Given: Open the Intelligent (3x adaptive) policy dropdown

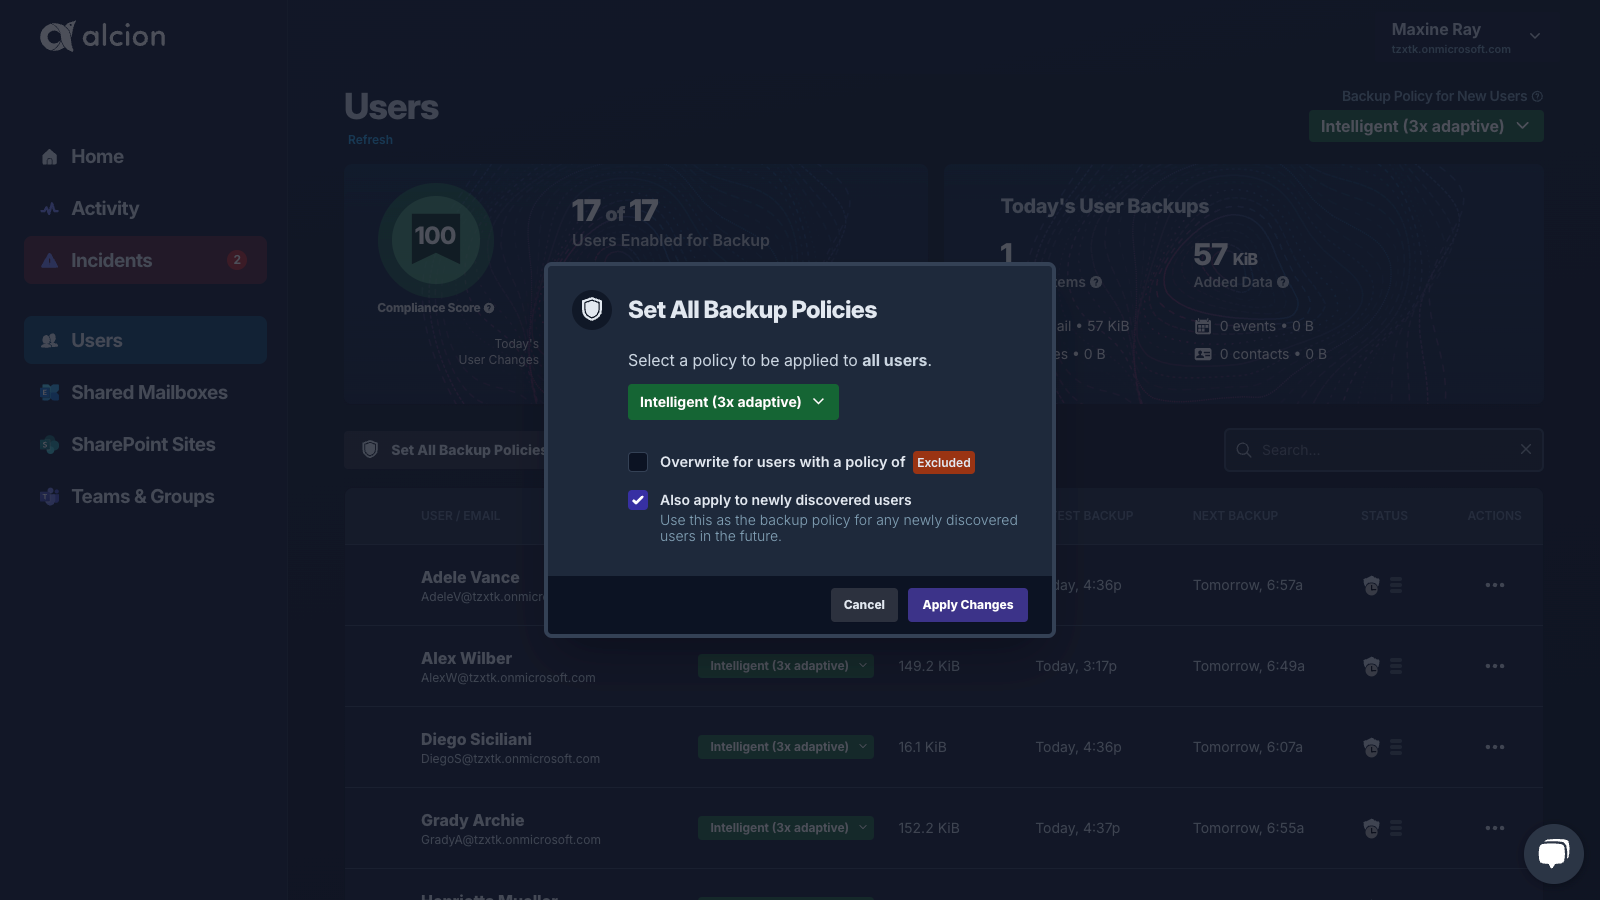Looking at the screenshot, I should click(733, 402).
